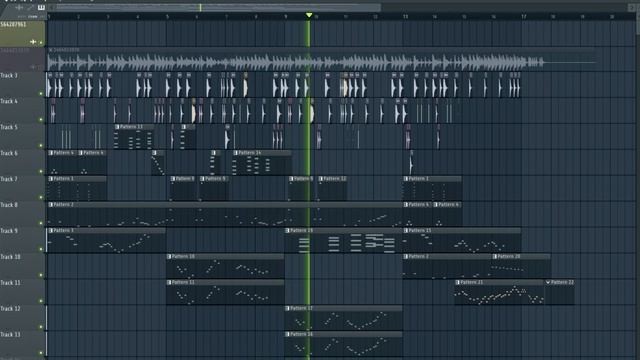This screenshot has height=360, width=640.
Task: Open the clip menu of Pattern 3 on Track 9
Action: tap(51, 231)
